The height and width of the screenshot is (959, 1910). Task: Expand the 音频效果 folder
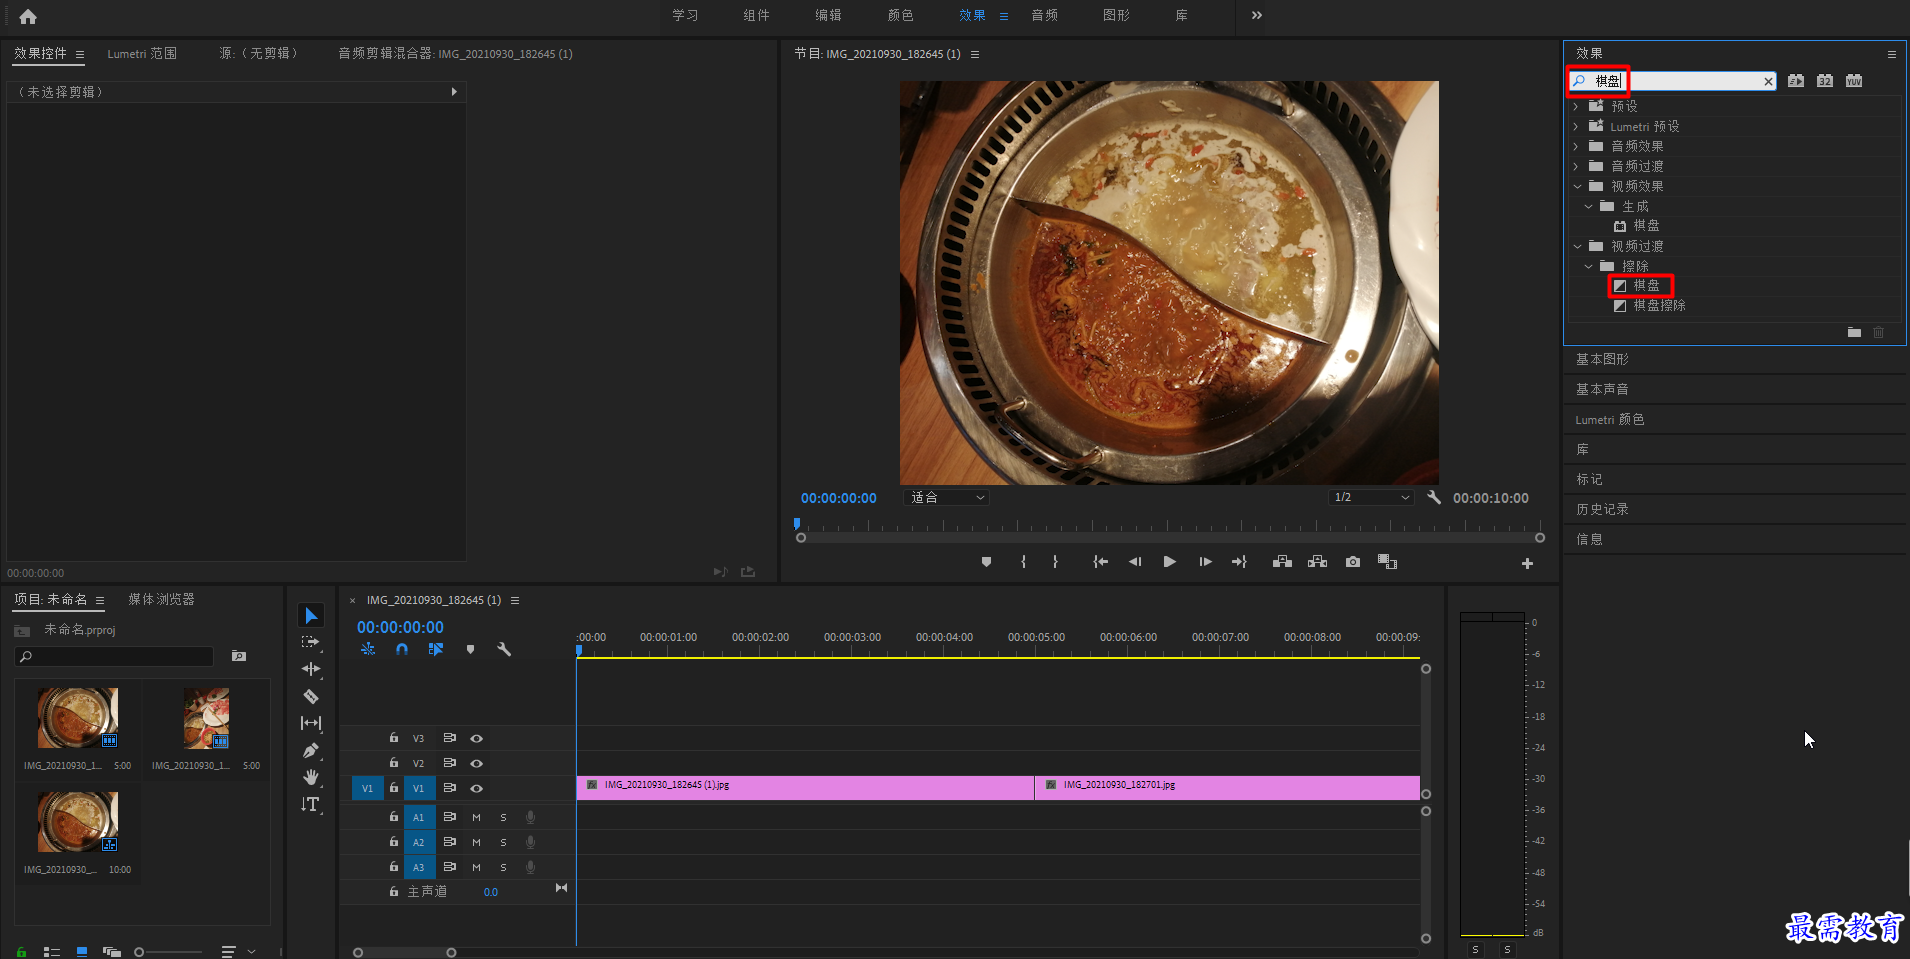[x=1576, y=146]
